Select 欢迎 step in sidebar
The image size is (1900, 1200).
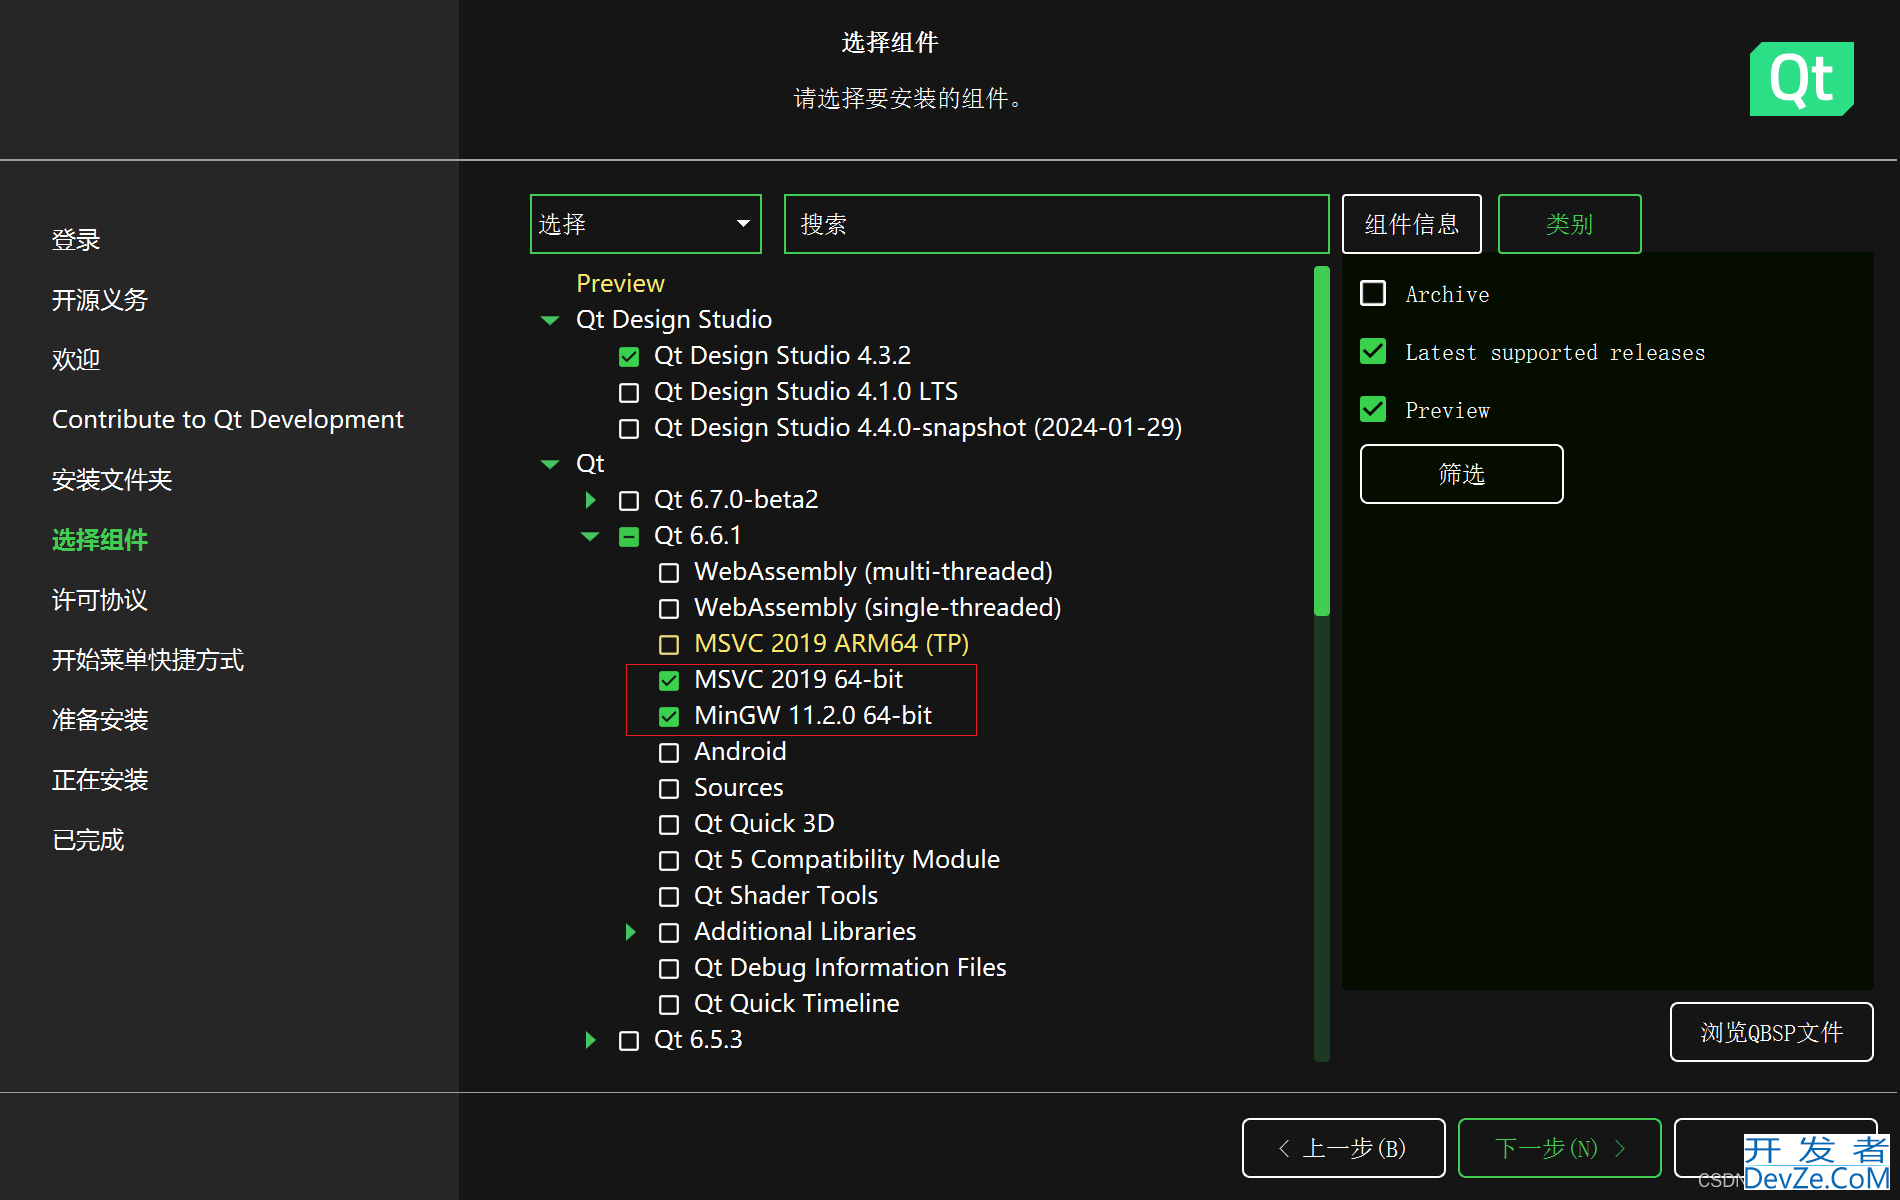coord(76,360)
